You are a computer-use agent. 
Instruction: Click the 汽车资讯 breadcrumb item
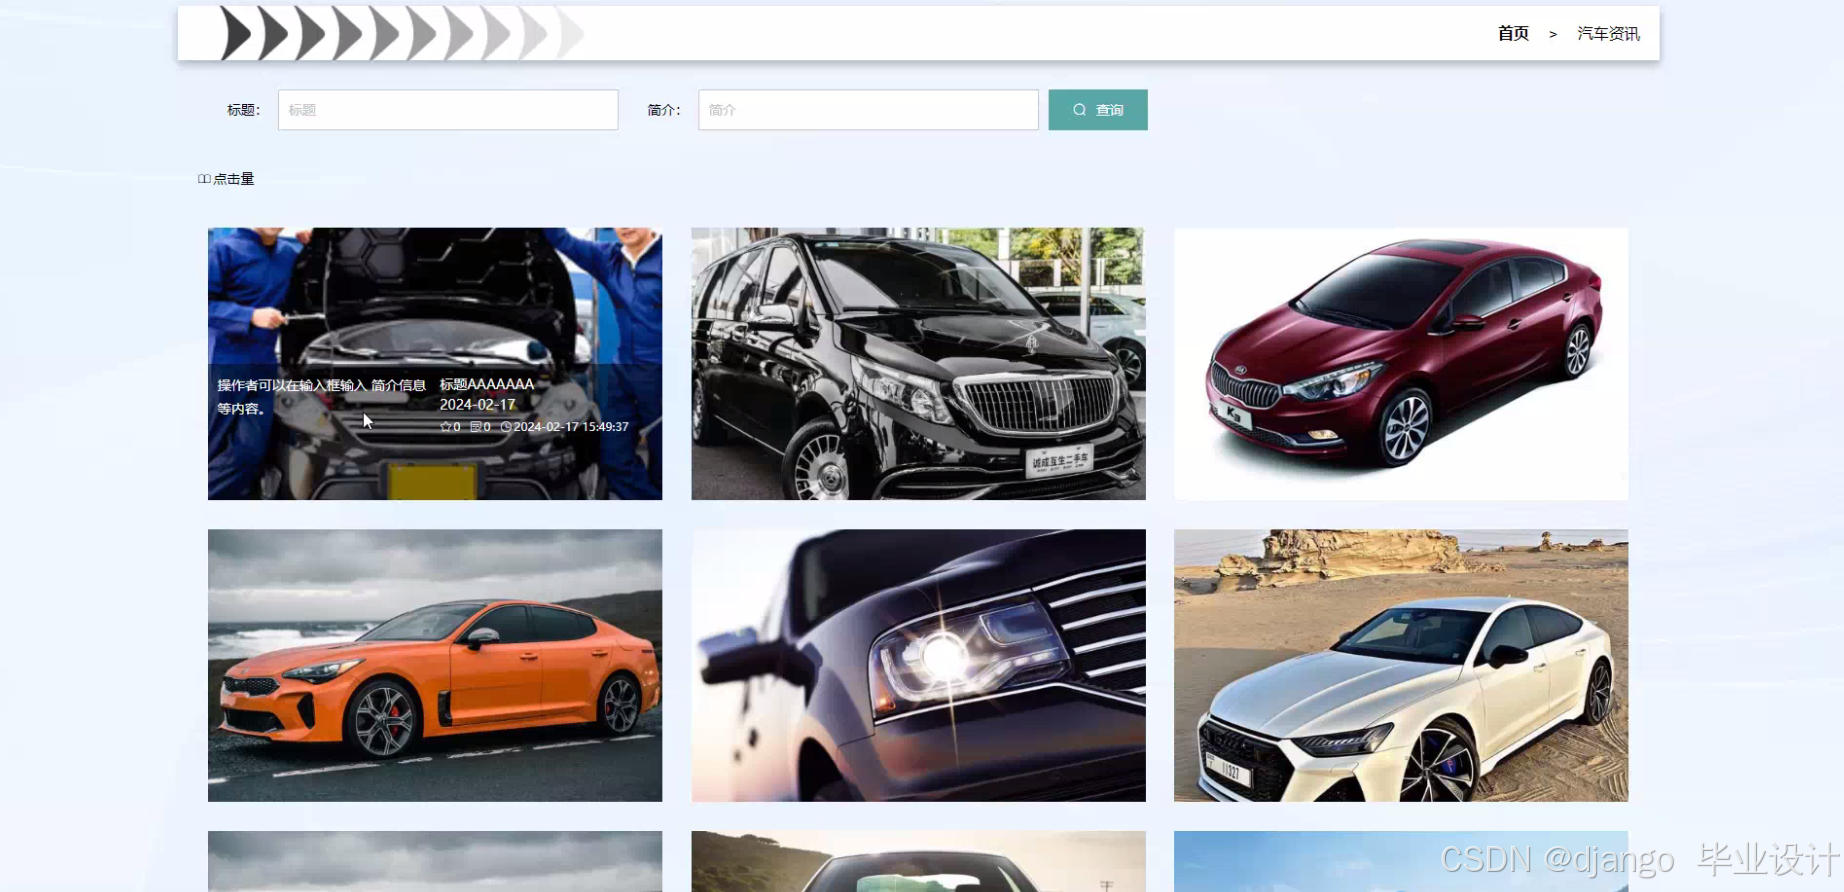[1608, 34]
